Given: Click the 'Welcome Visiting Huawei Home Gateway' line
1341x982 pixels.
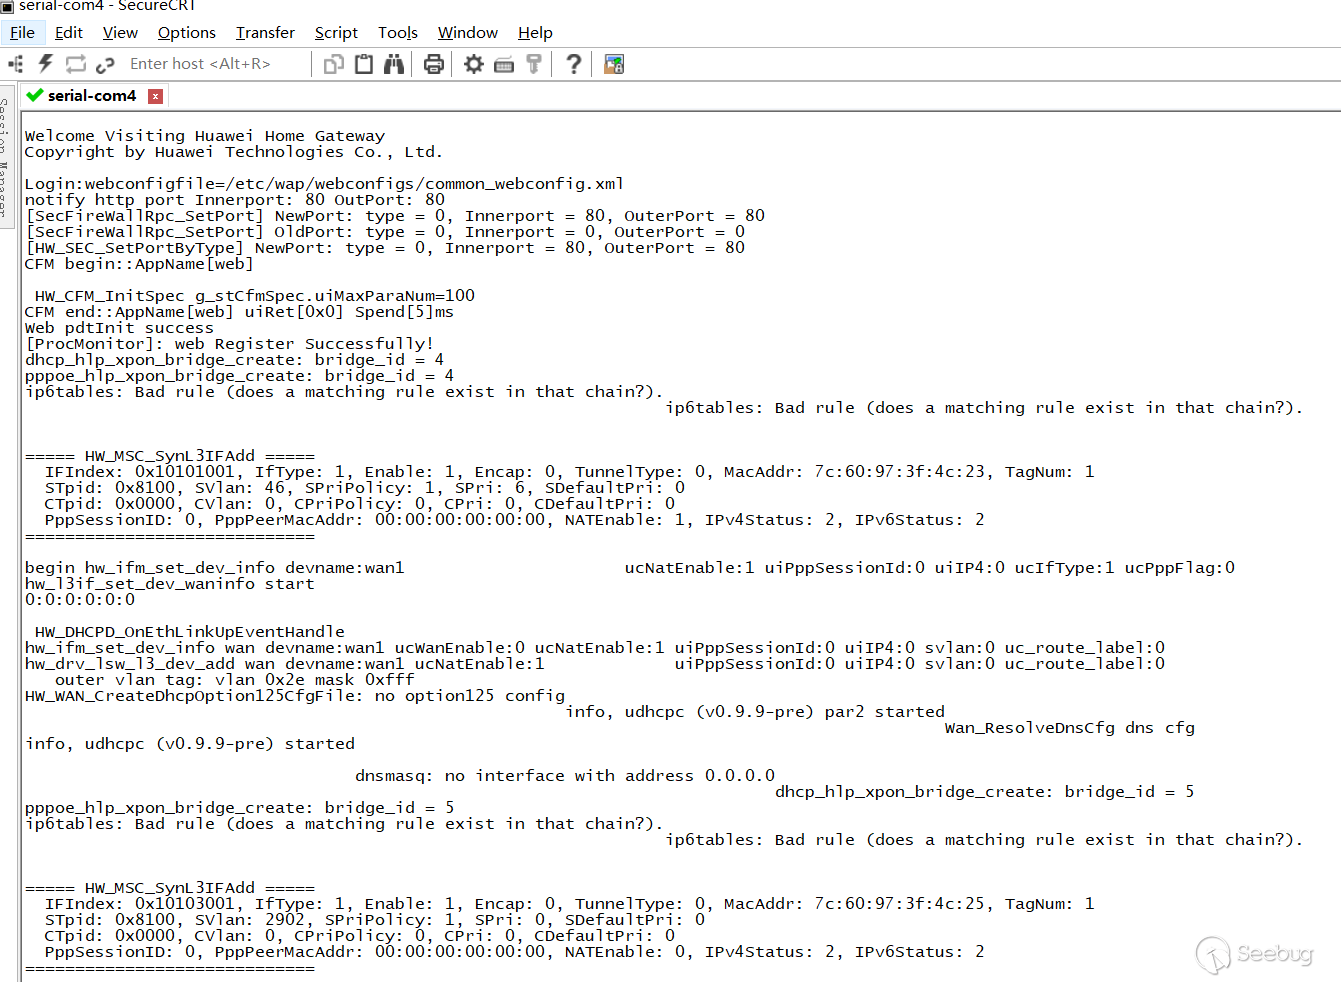Looking at the screenshot, I should pos(205,136).
